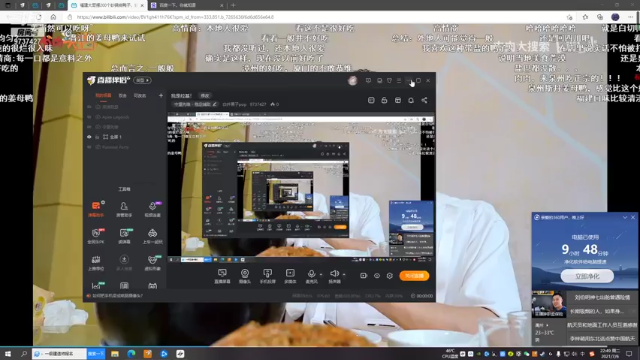Click the speaker volume icon
This screenshot has width=640, height=360.
click(x=334, y=273)
